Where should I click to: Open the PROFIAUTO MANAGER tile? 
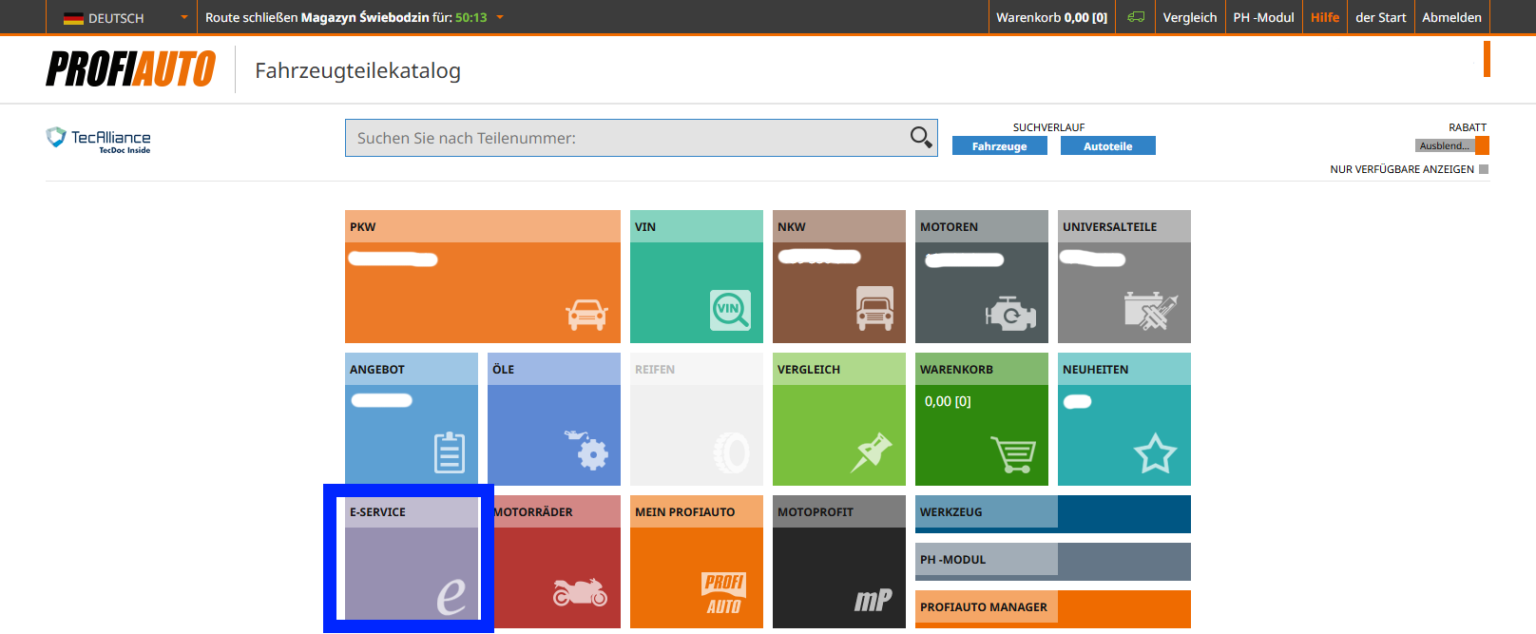coord(1052,608)
